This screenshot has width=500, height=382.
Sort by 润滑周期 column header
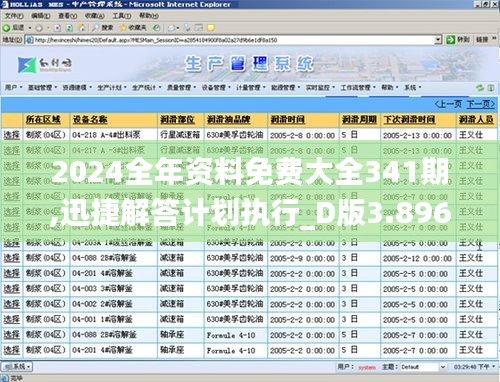359,119
